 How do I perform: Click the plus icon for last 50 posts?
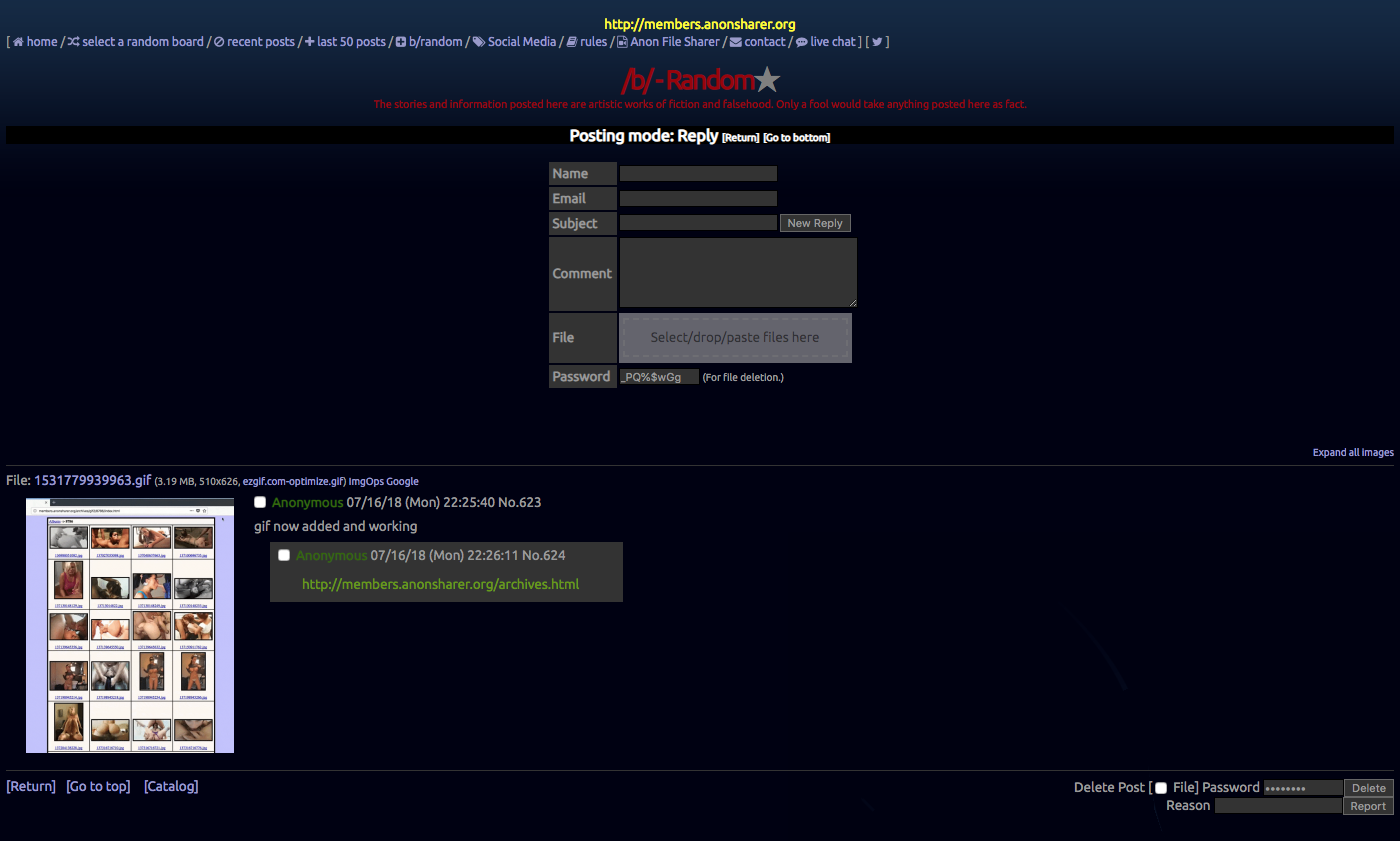point(309,42)
